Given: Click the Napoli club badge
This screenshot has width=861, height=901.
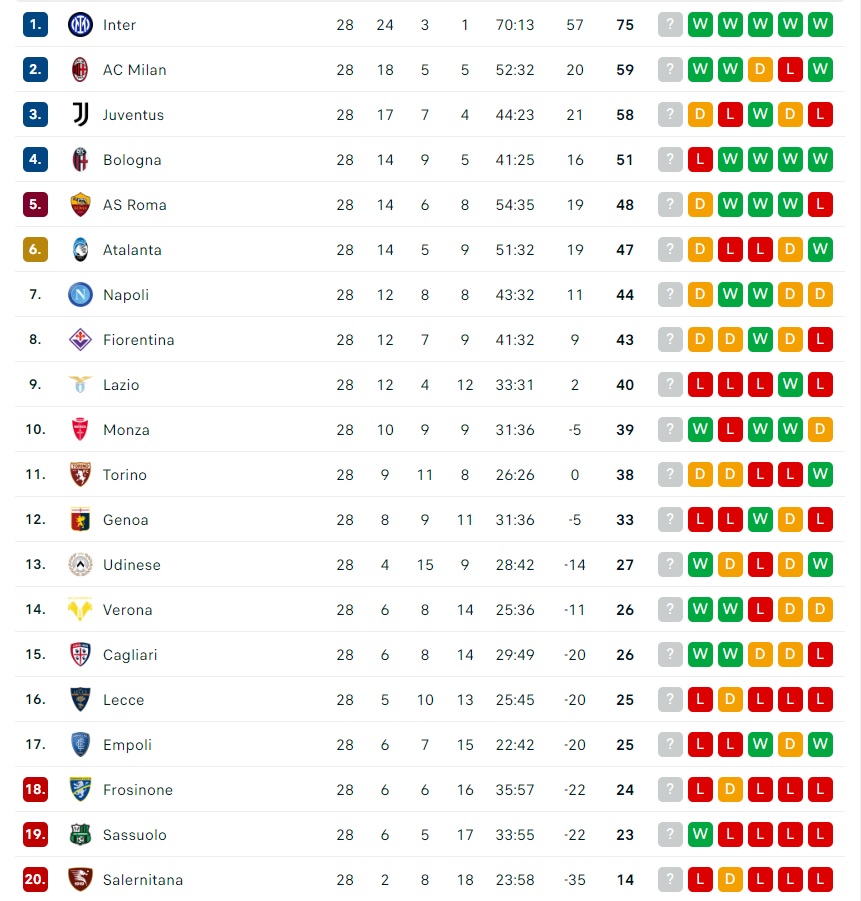Looking at the screenshot, I should coord(80,294).
